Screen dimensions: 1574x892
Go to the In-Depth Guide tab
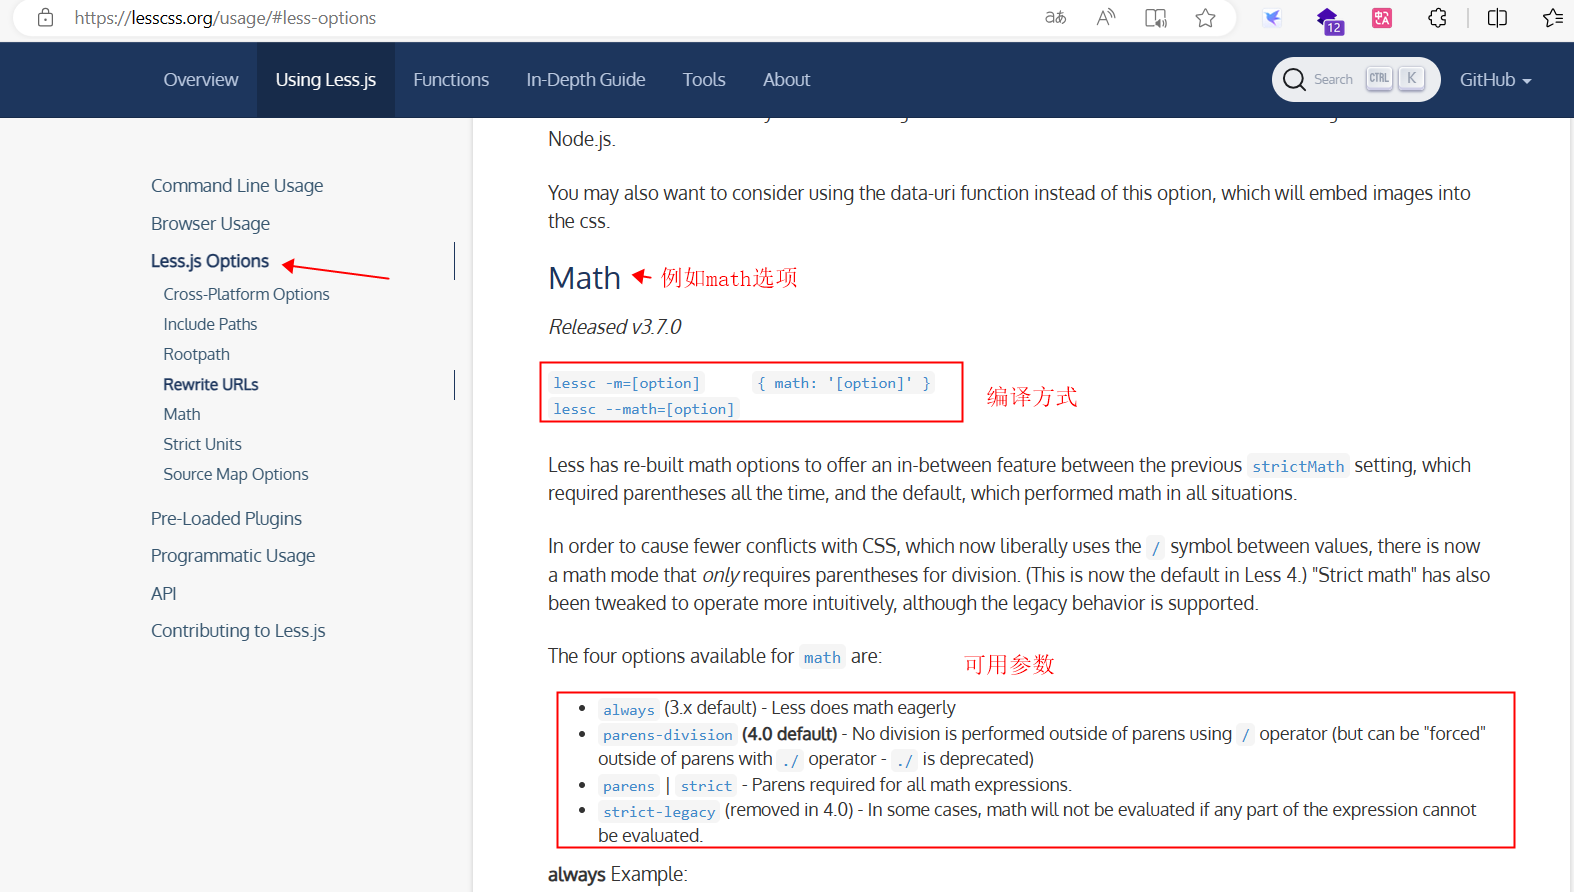coord(585,80)
